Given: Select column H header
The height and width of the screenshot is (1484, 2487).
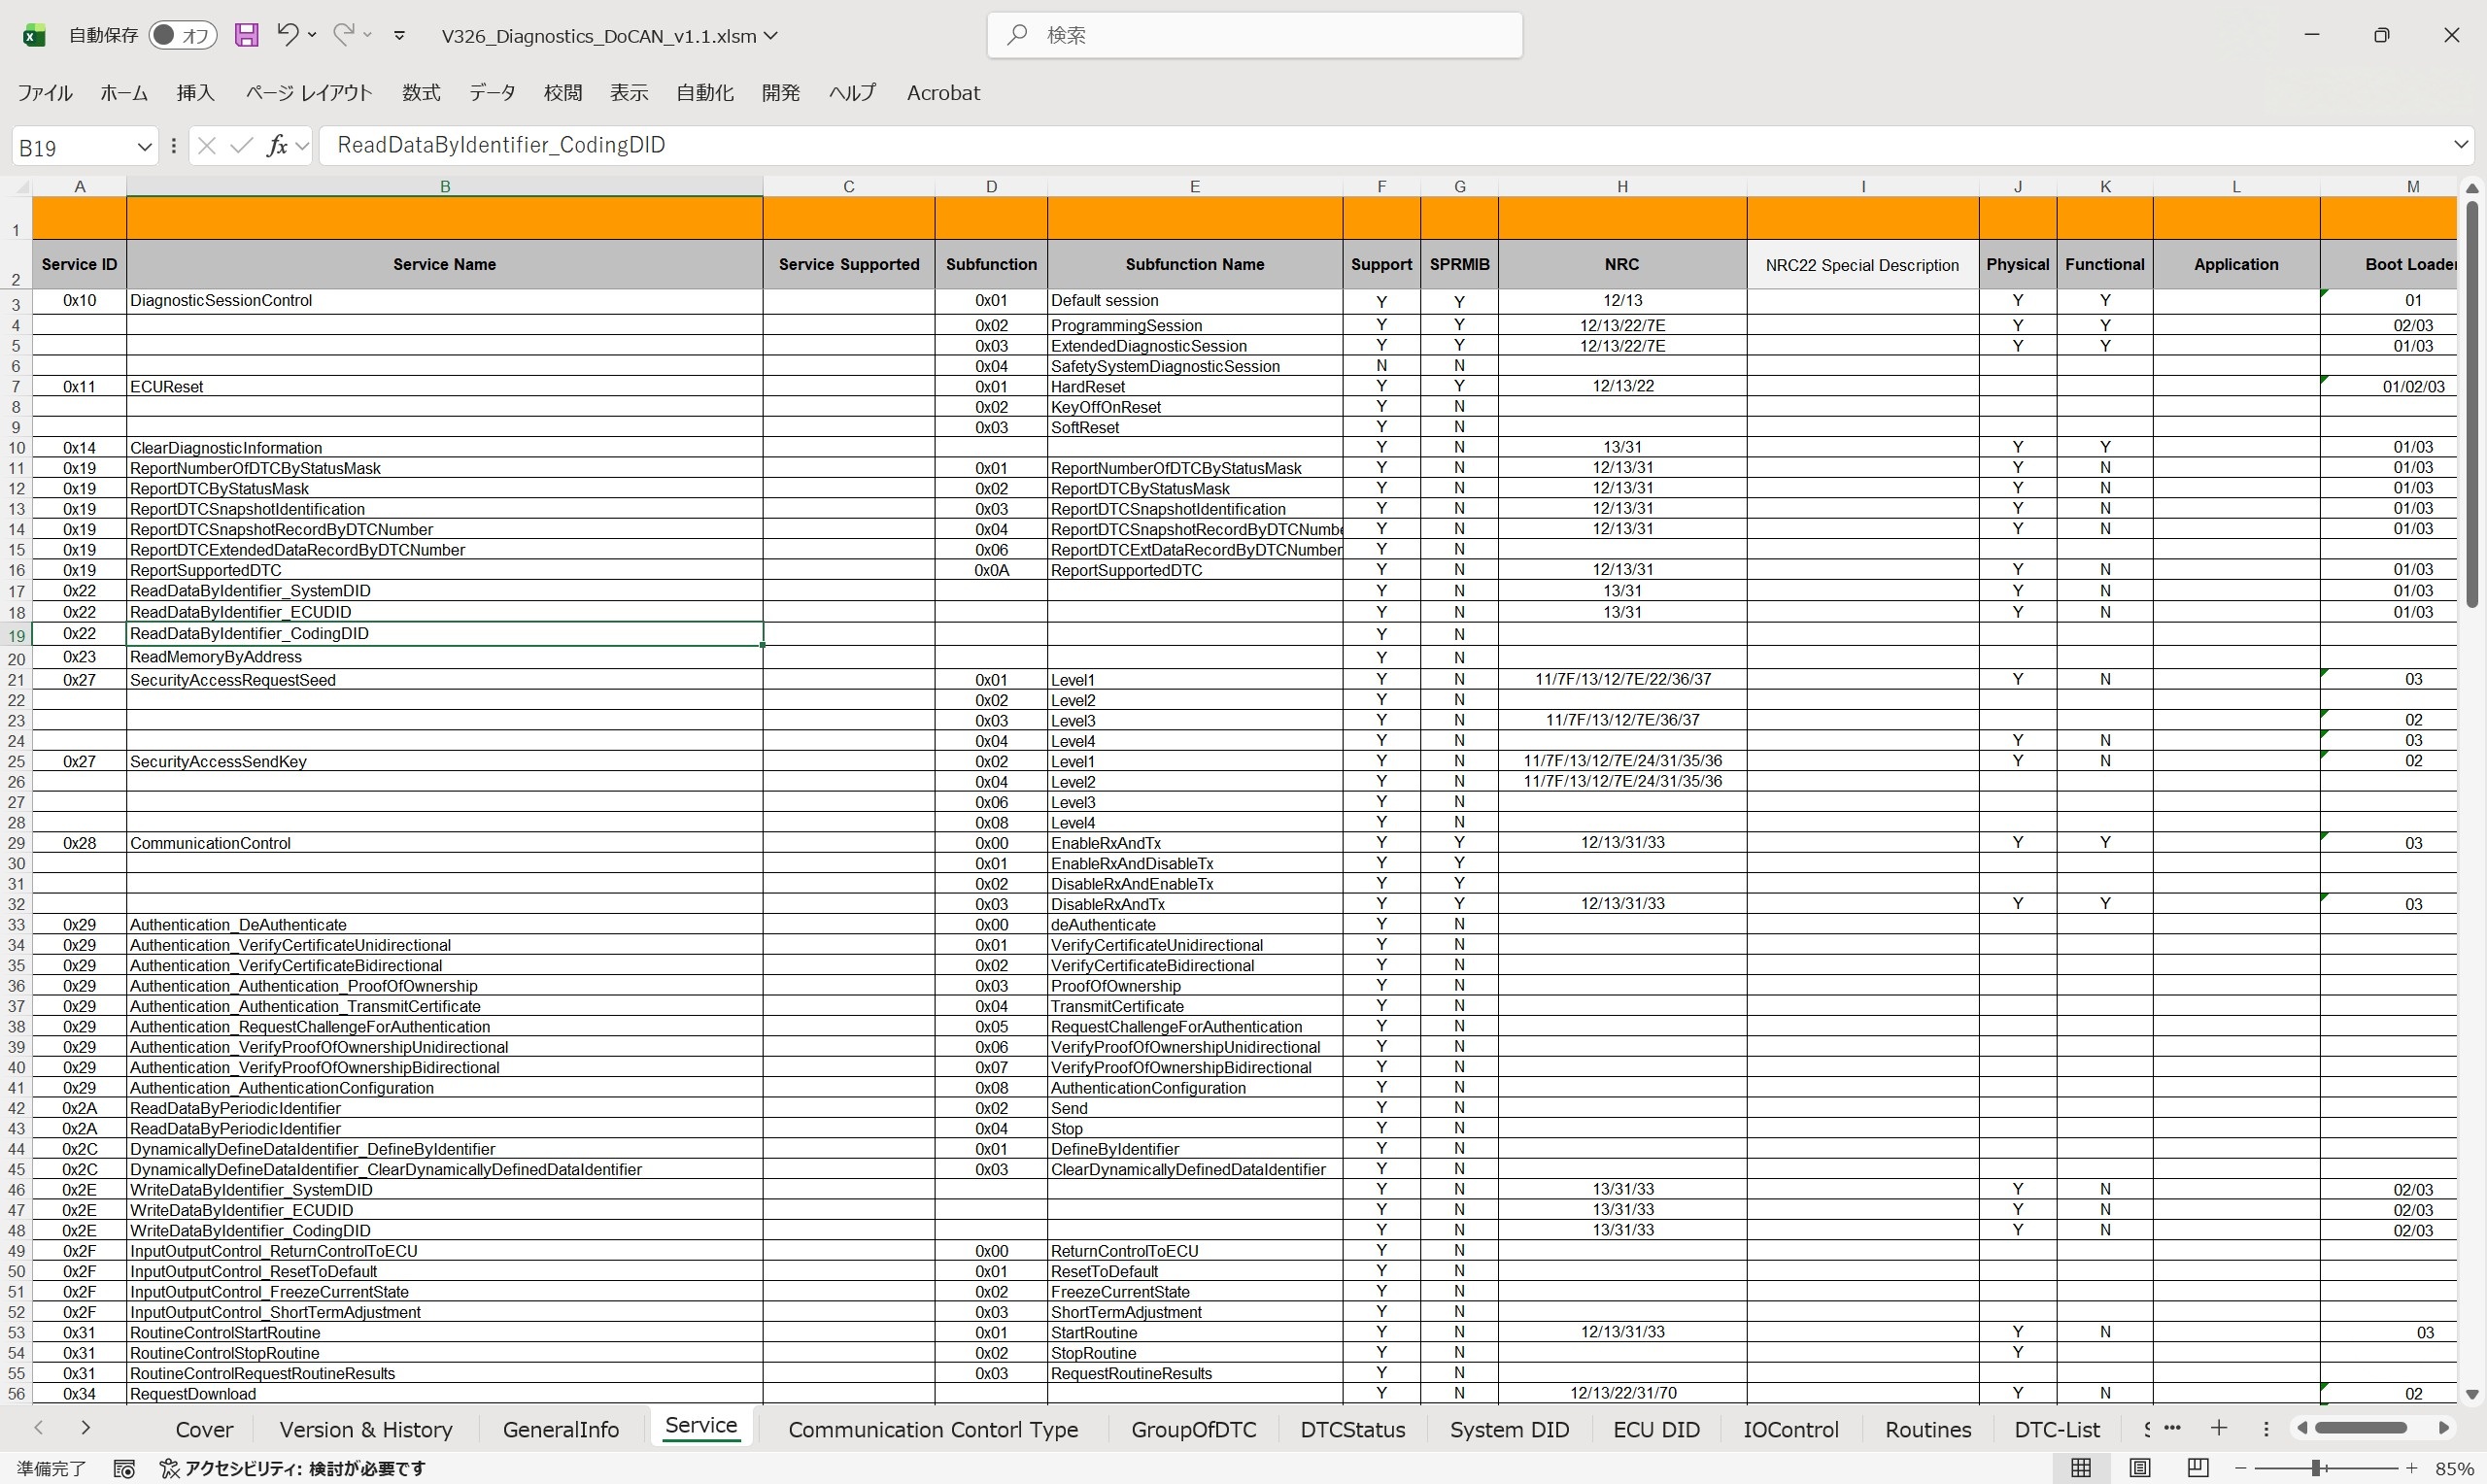Looking at the screenshot, I should coord(1622,186).
